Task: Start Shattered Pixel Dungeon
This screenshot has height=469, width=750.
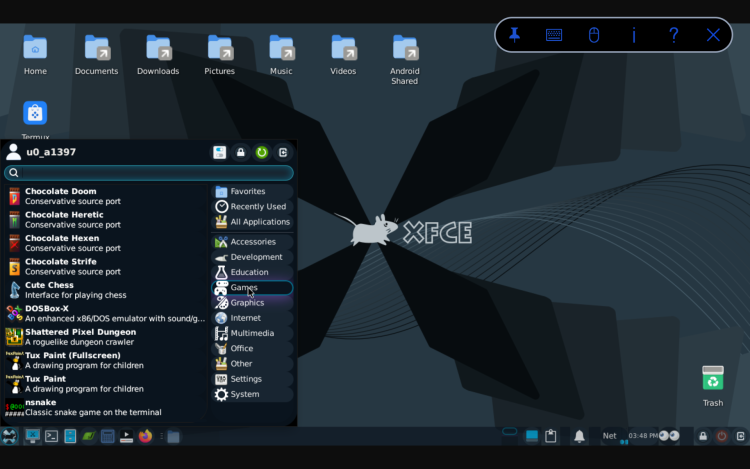Action: click(106, 337)
